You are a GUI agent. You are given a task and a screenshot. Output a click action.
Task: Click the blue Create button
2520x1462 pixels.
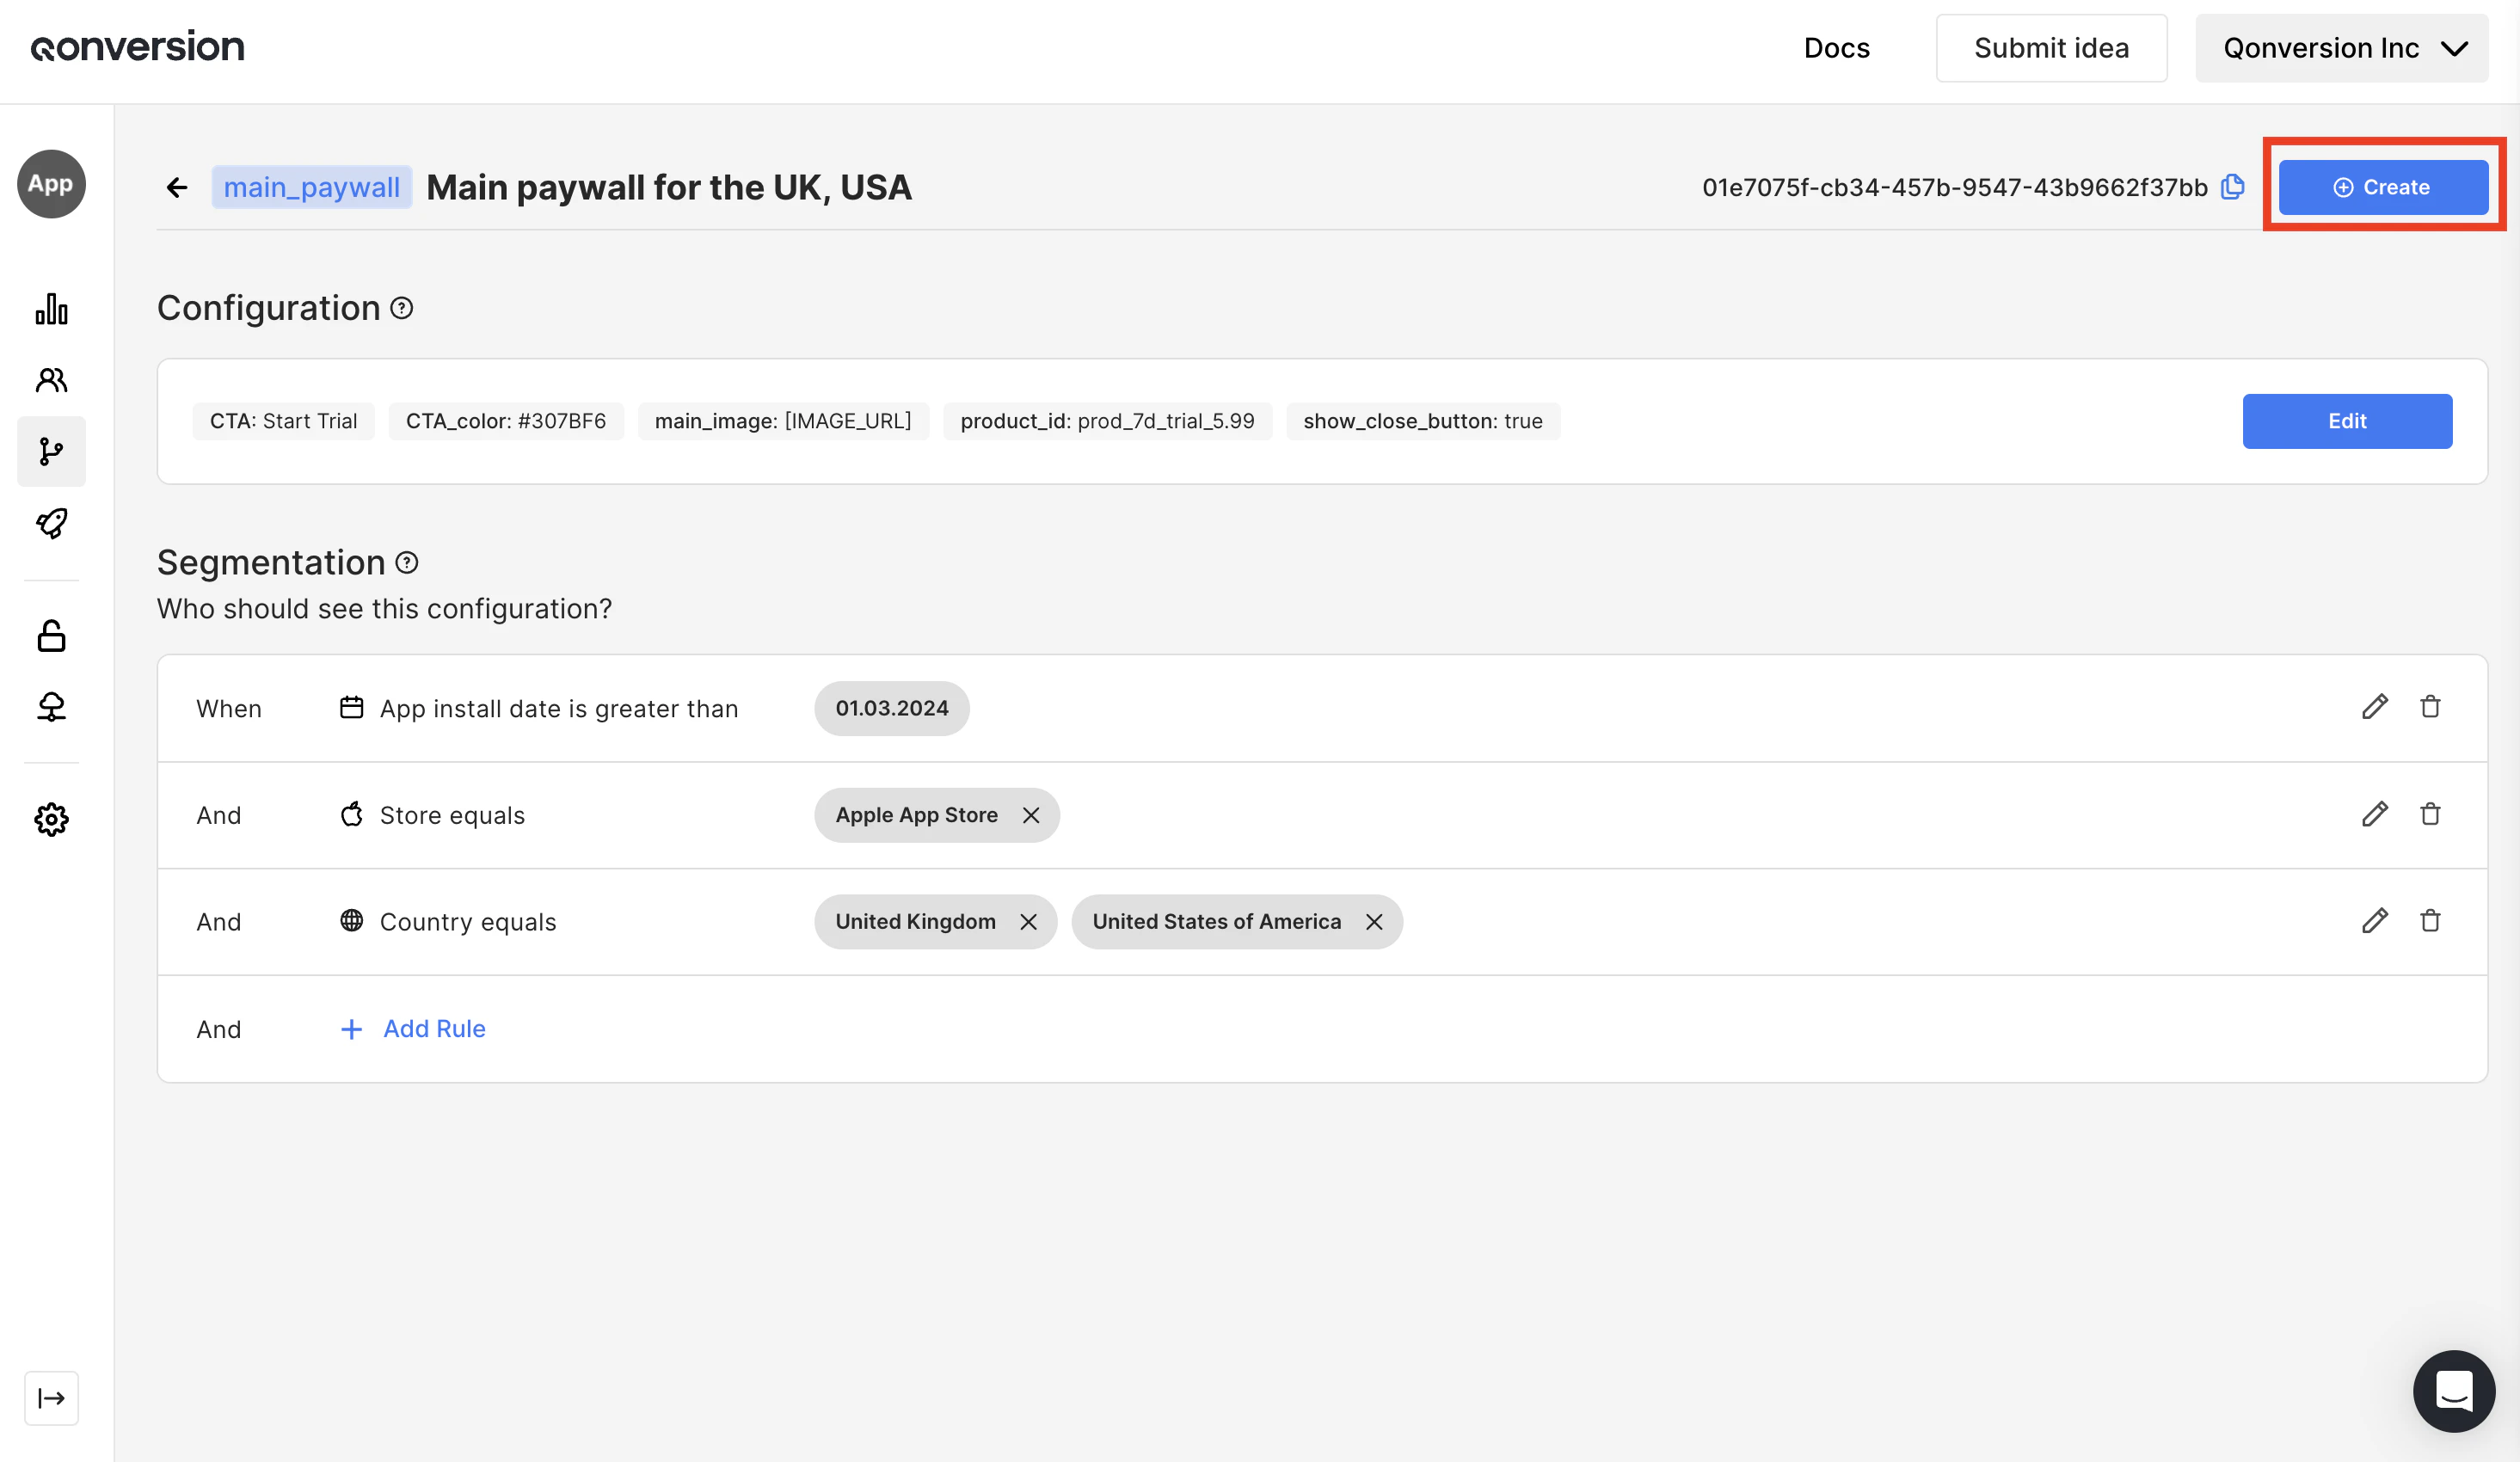point(2383,187)
